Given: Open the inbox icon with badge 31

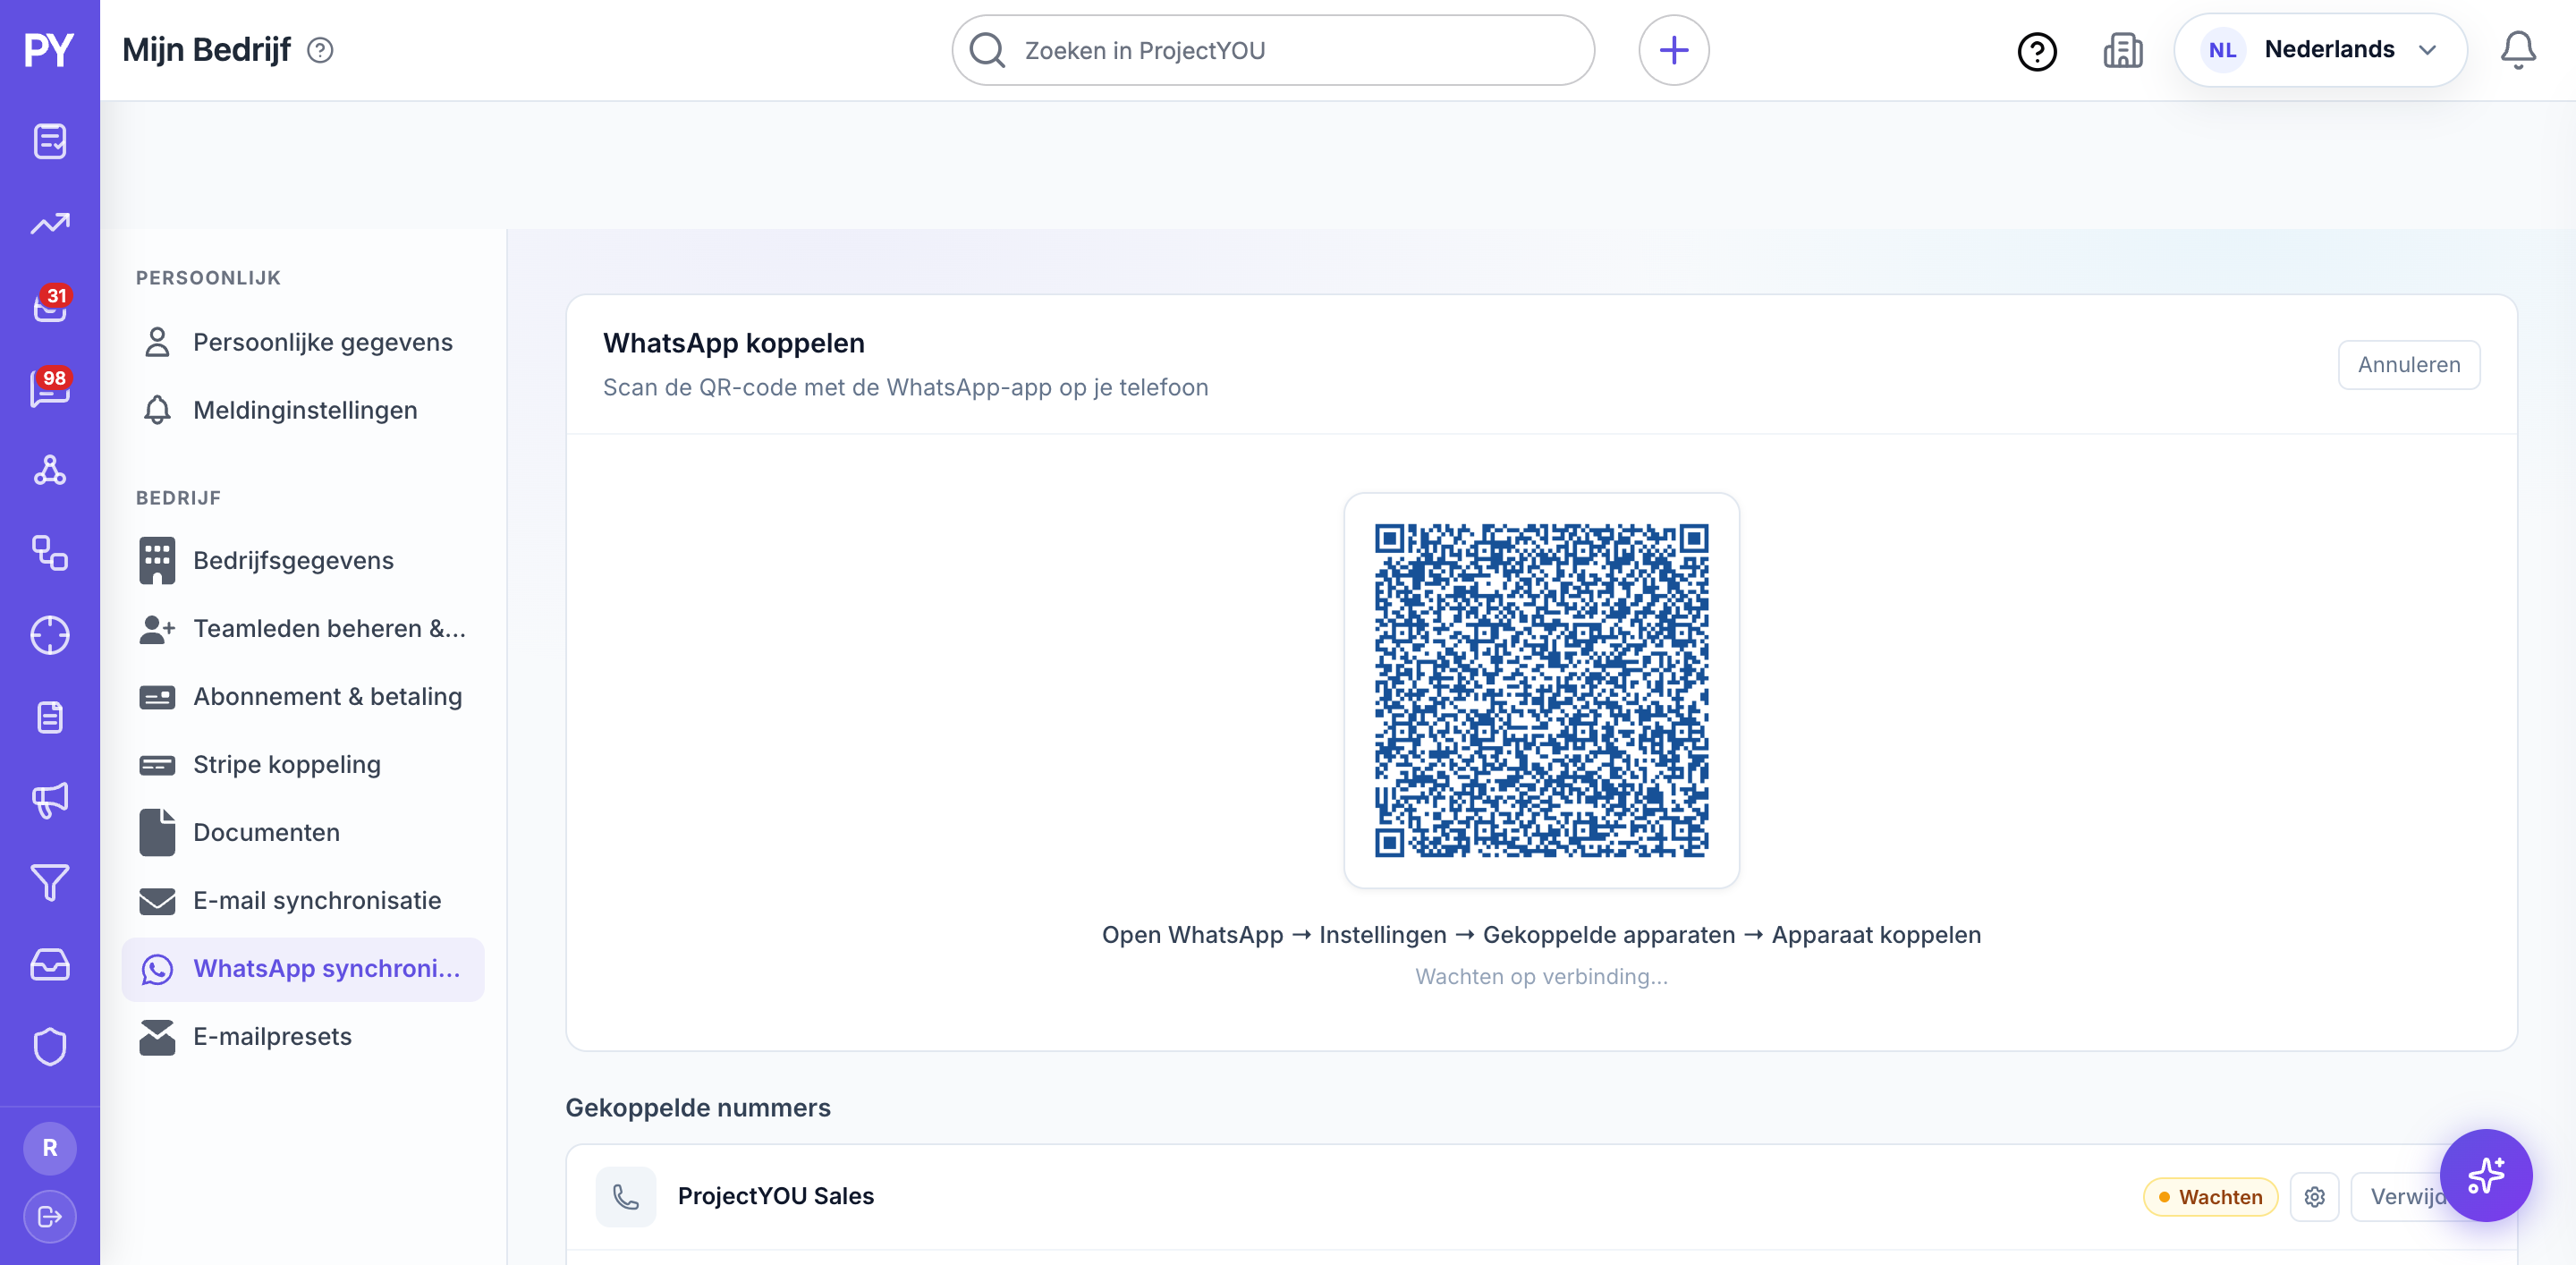Looking at the screenshot, I should coord(50,305).
